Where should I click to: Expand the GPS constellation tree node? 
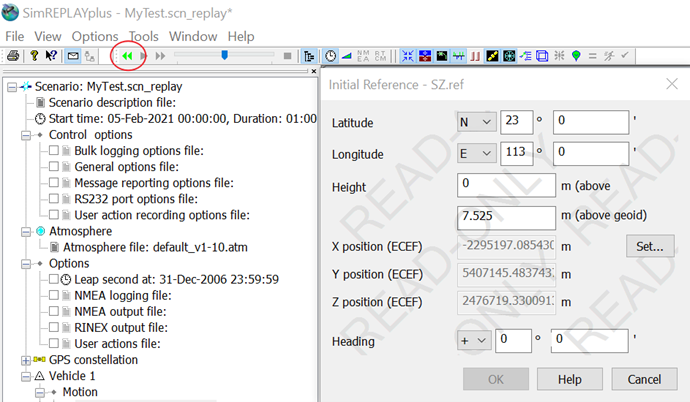pos(26,359)
